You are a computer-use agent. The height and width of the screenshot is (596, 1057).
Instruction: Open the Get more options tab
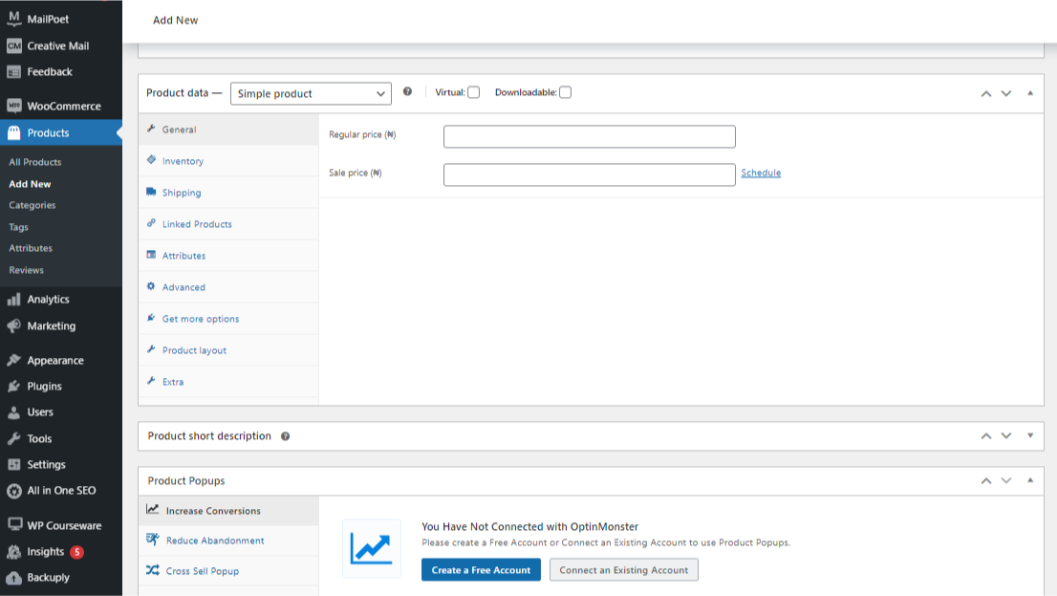point(229,319)
